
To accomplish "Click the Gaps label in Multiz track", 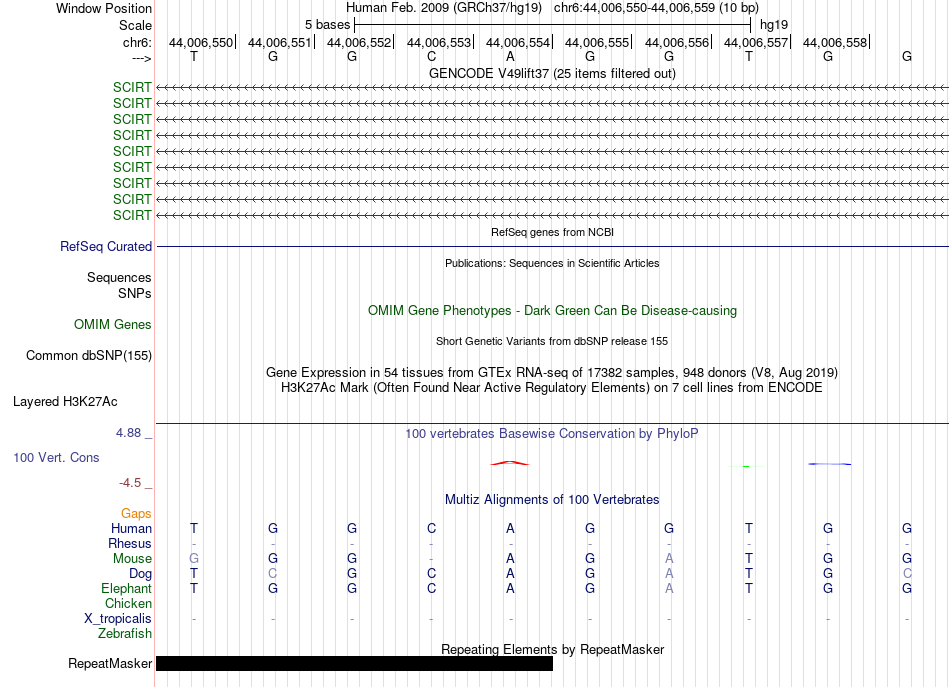I will pos(136,513).
